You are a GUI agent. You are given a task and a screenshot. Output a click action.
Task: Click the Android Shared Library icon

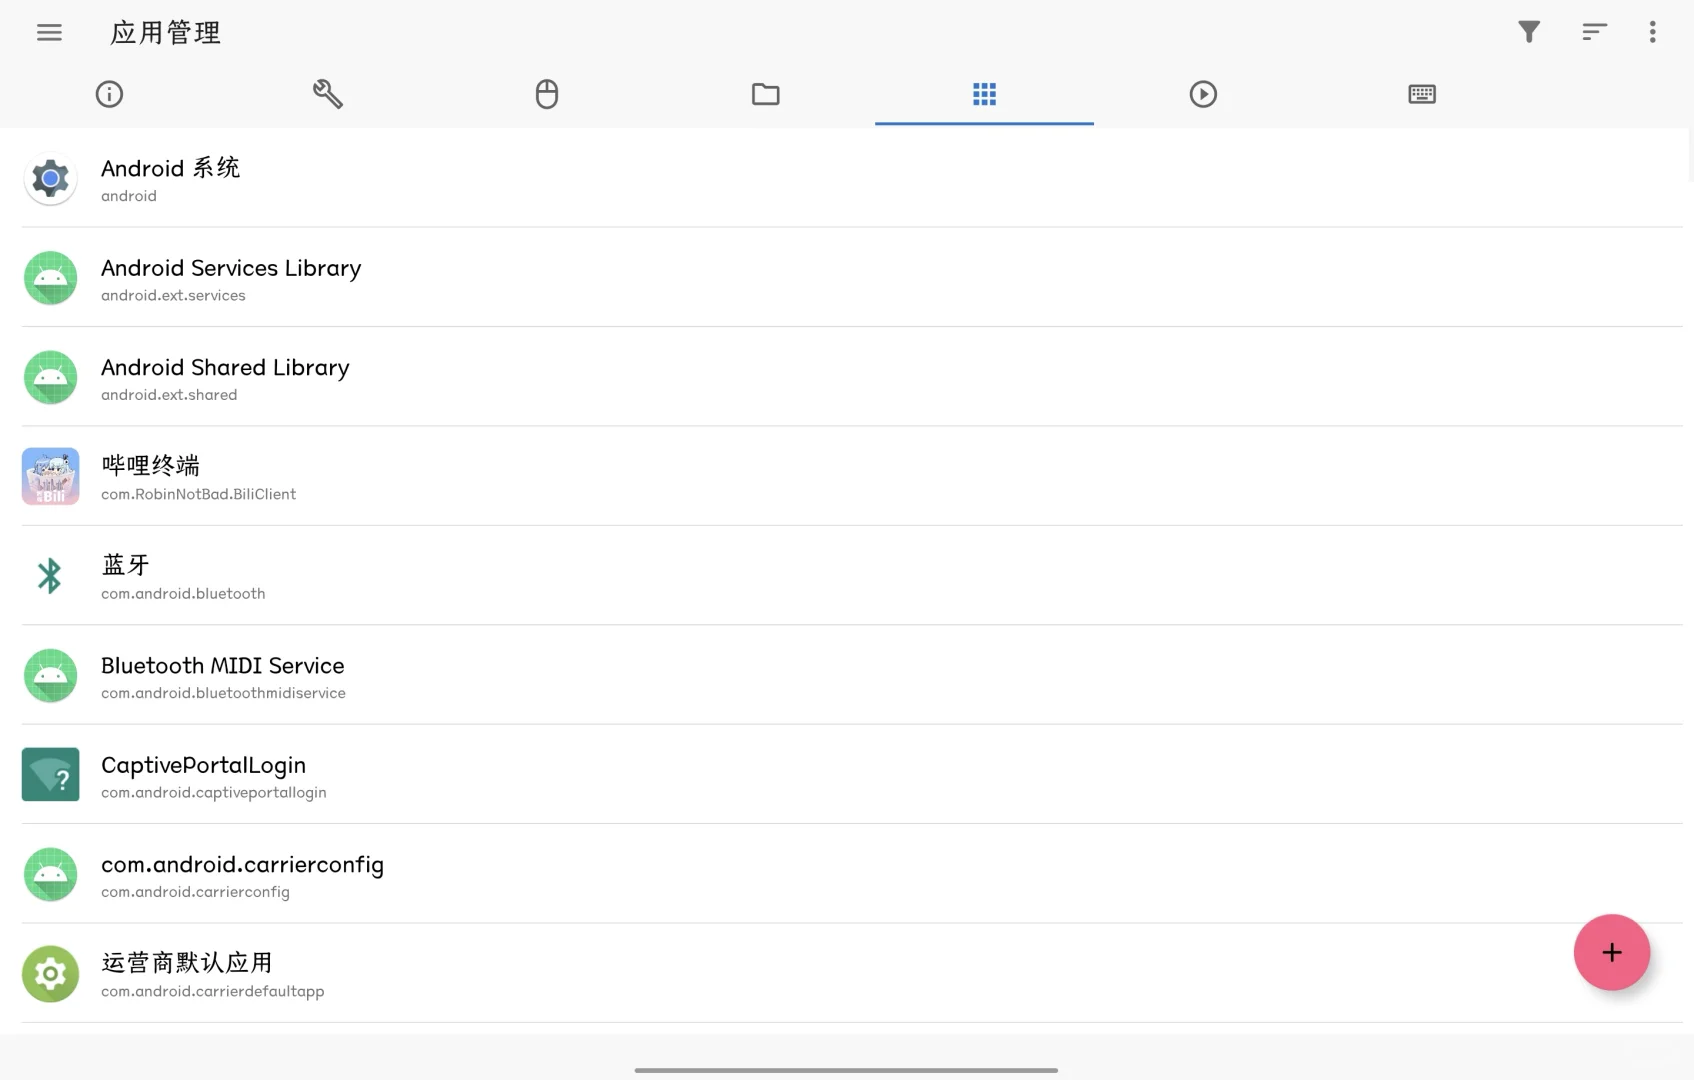[x=50, y=377]
